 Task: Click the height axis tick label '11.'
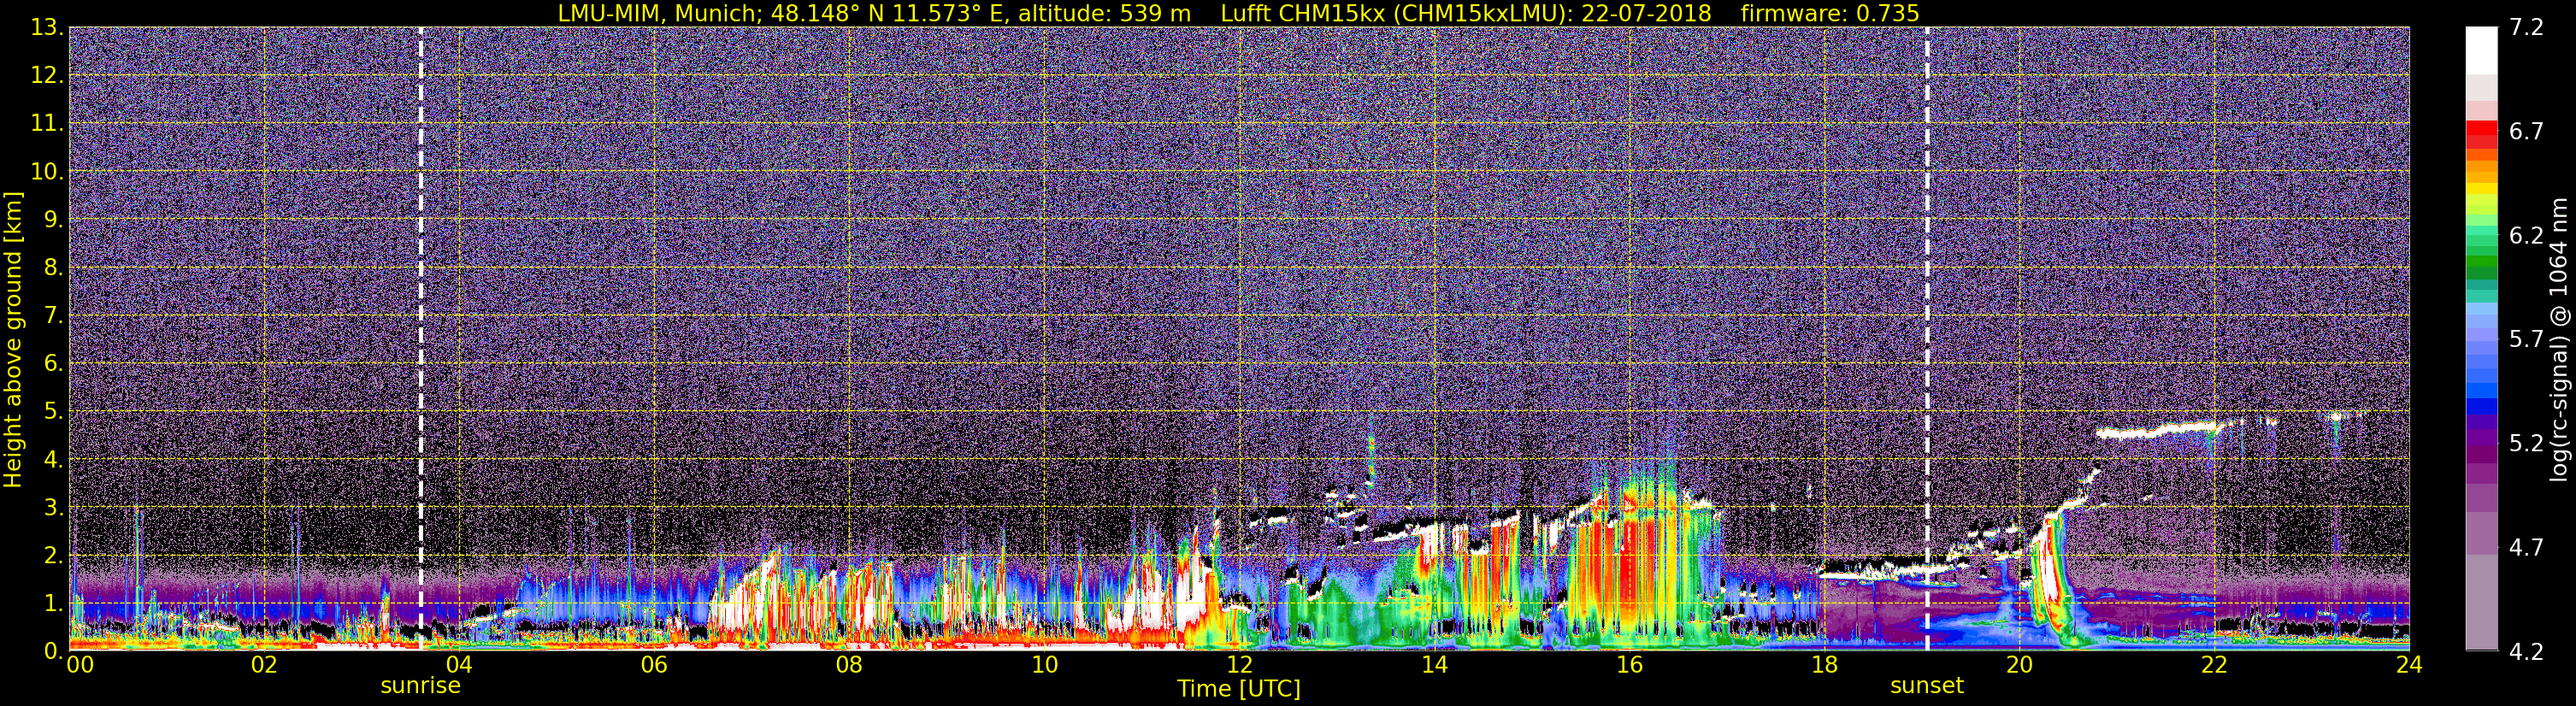click(47, 124)
